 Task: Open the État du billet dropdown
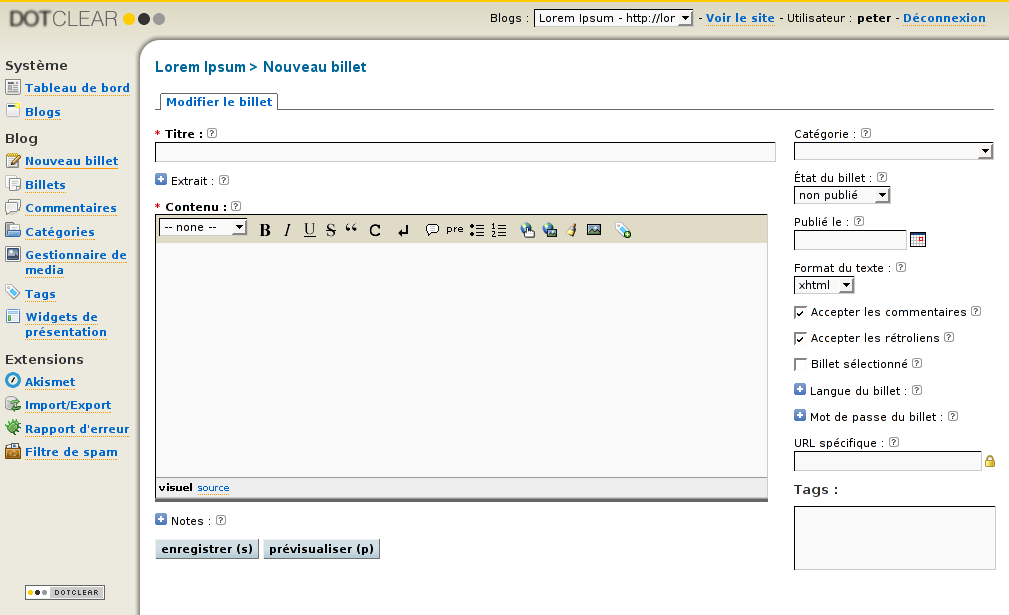(842, 196)
